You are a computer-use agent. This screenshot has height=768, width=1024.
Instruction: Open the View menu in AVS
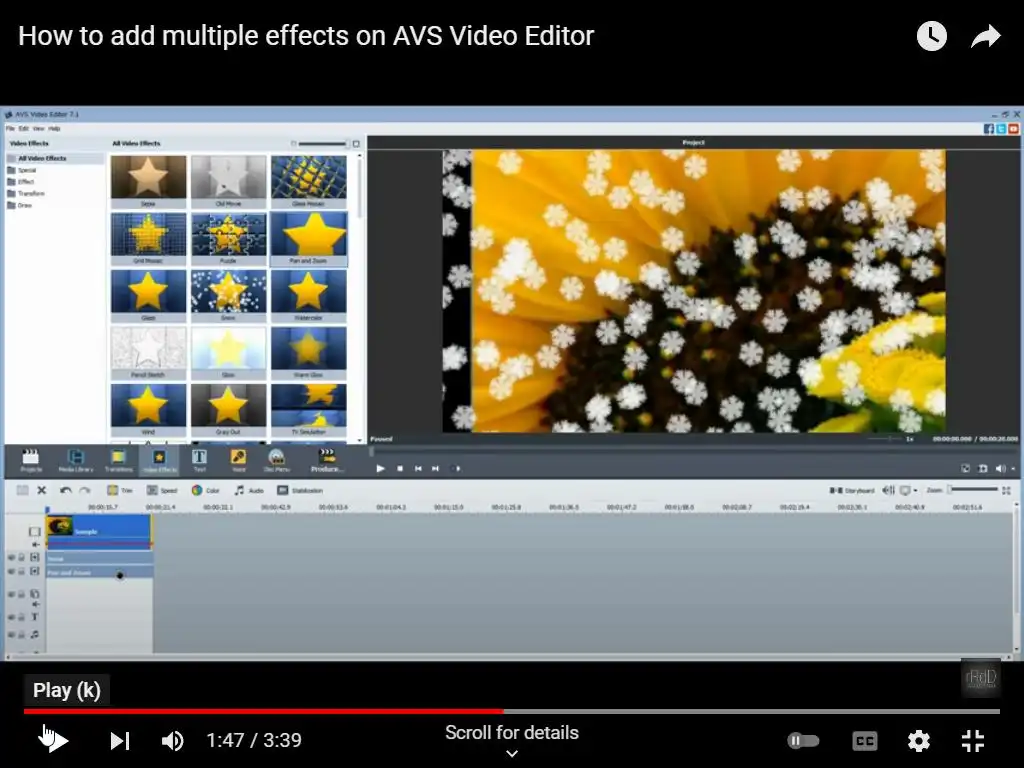tap(39, 129)
